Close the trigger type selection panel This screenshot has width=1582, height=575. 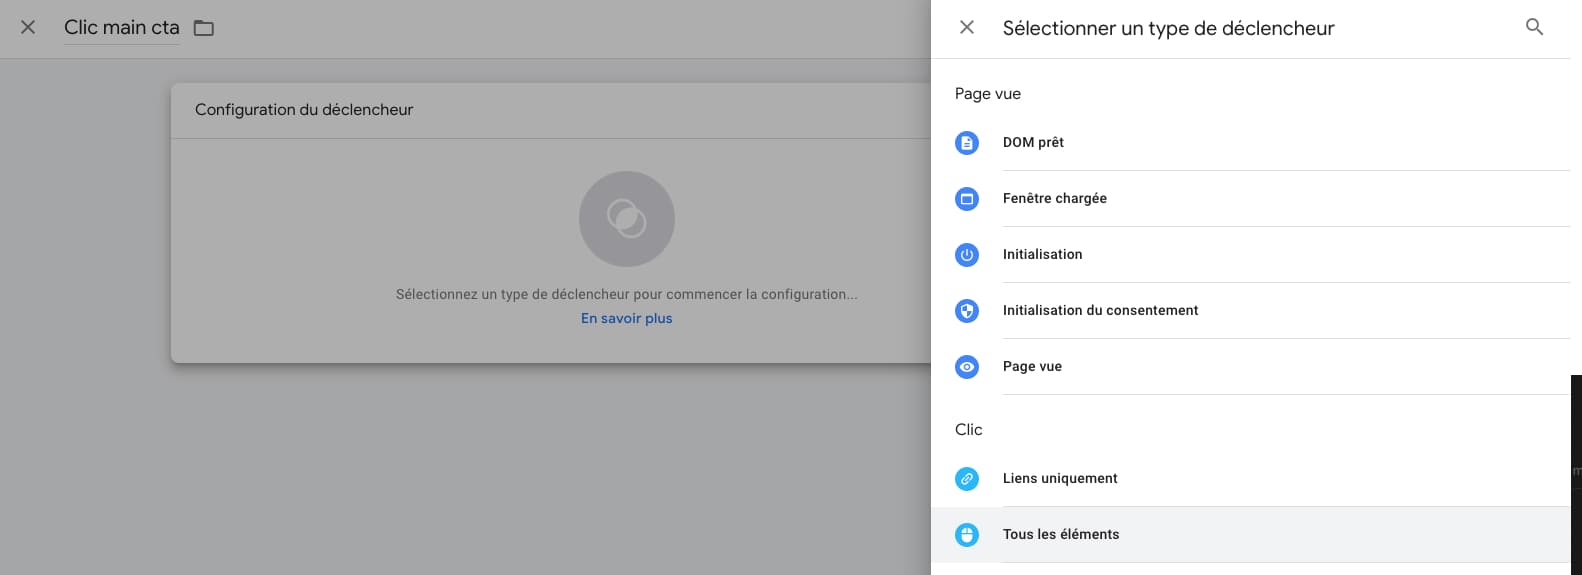967,27
